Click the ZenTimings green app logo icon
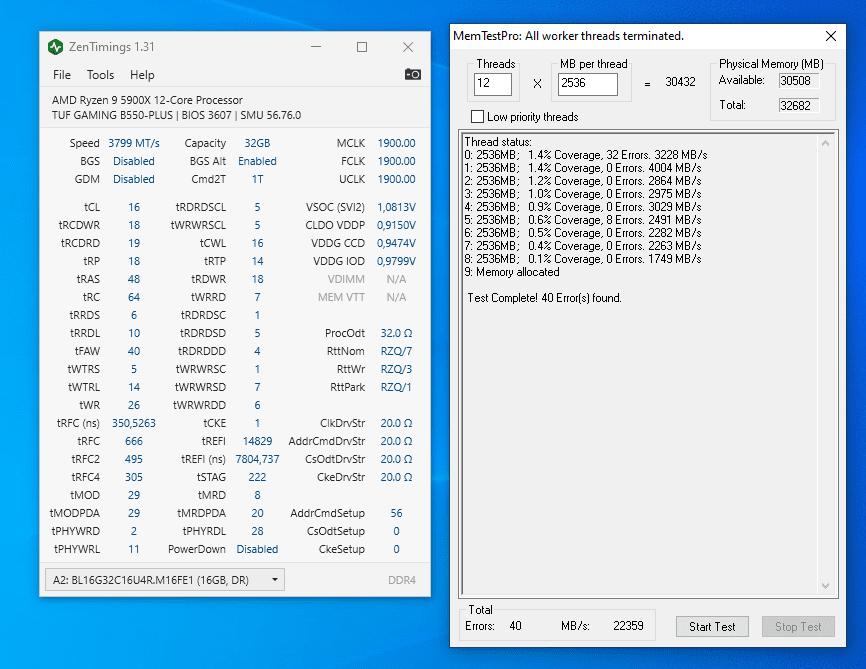 coord(55,47)
